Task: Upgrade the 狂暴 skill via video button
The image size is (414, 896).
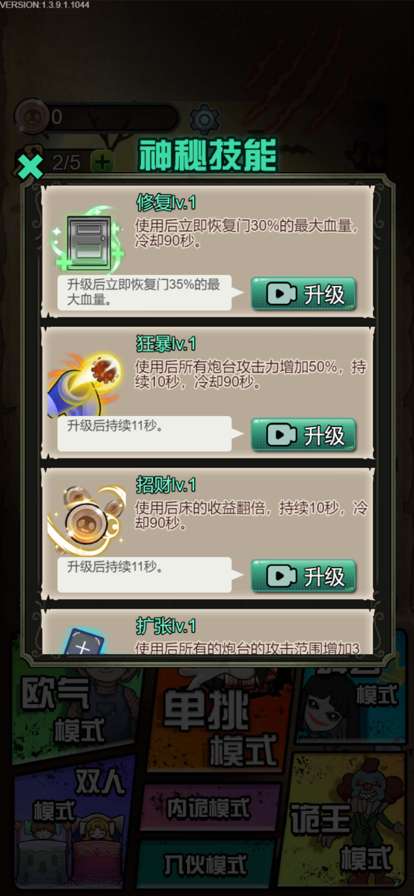Action: tap(304, 435)
